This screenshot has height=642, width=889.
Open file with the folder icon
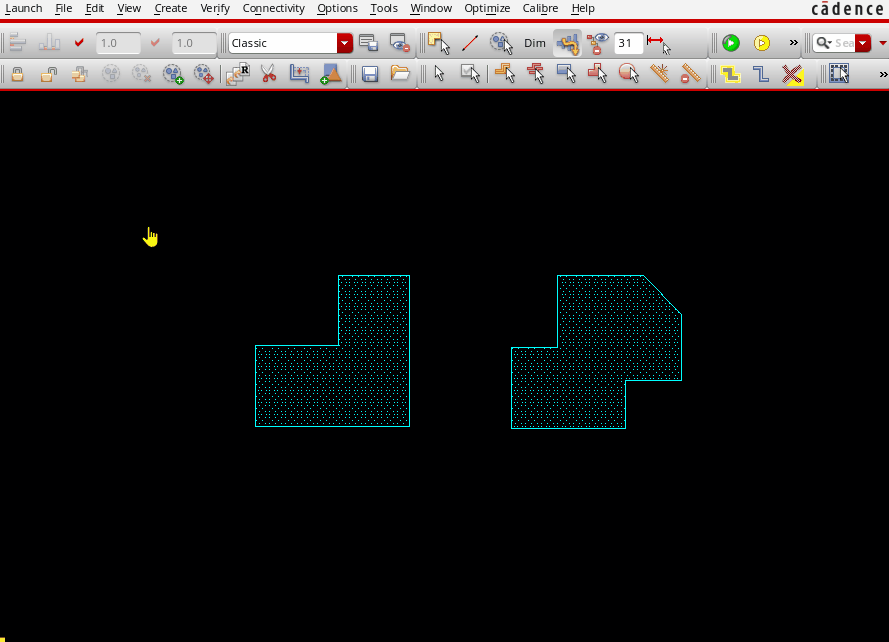(x=400, y=74)
